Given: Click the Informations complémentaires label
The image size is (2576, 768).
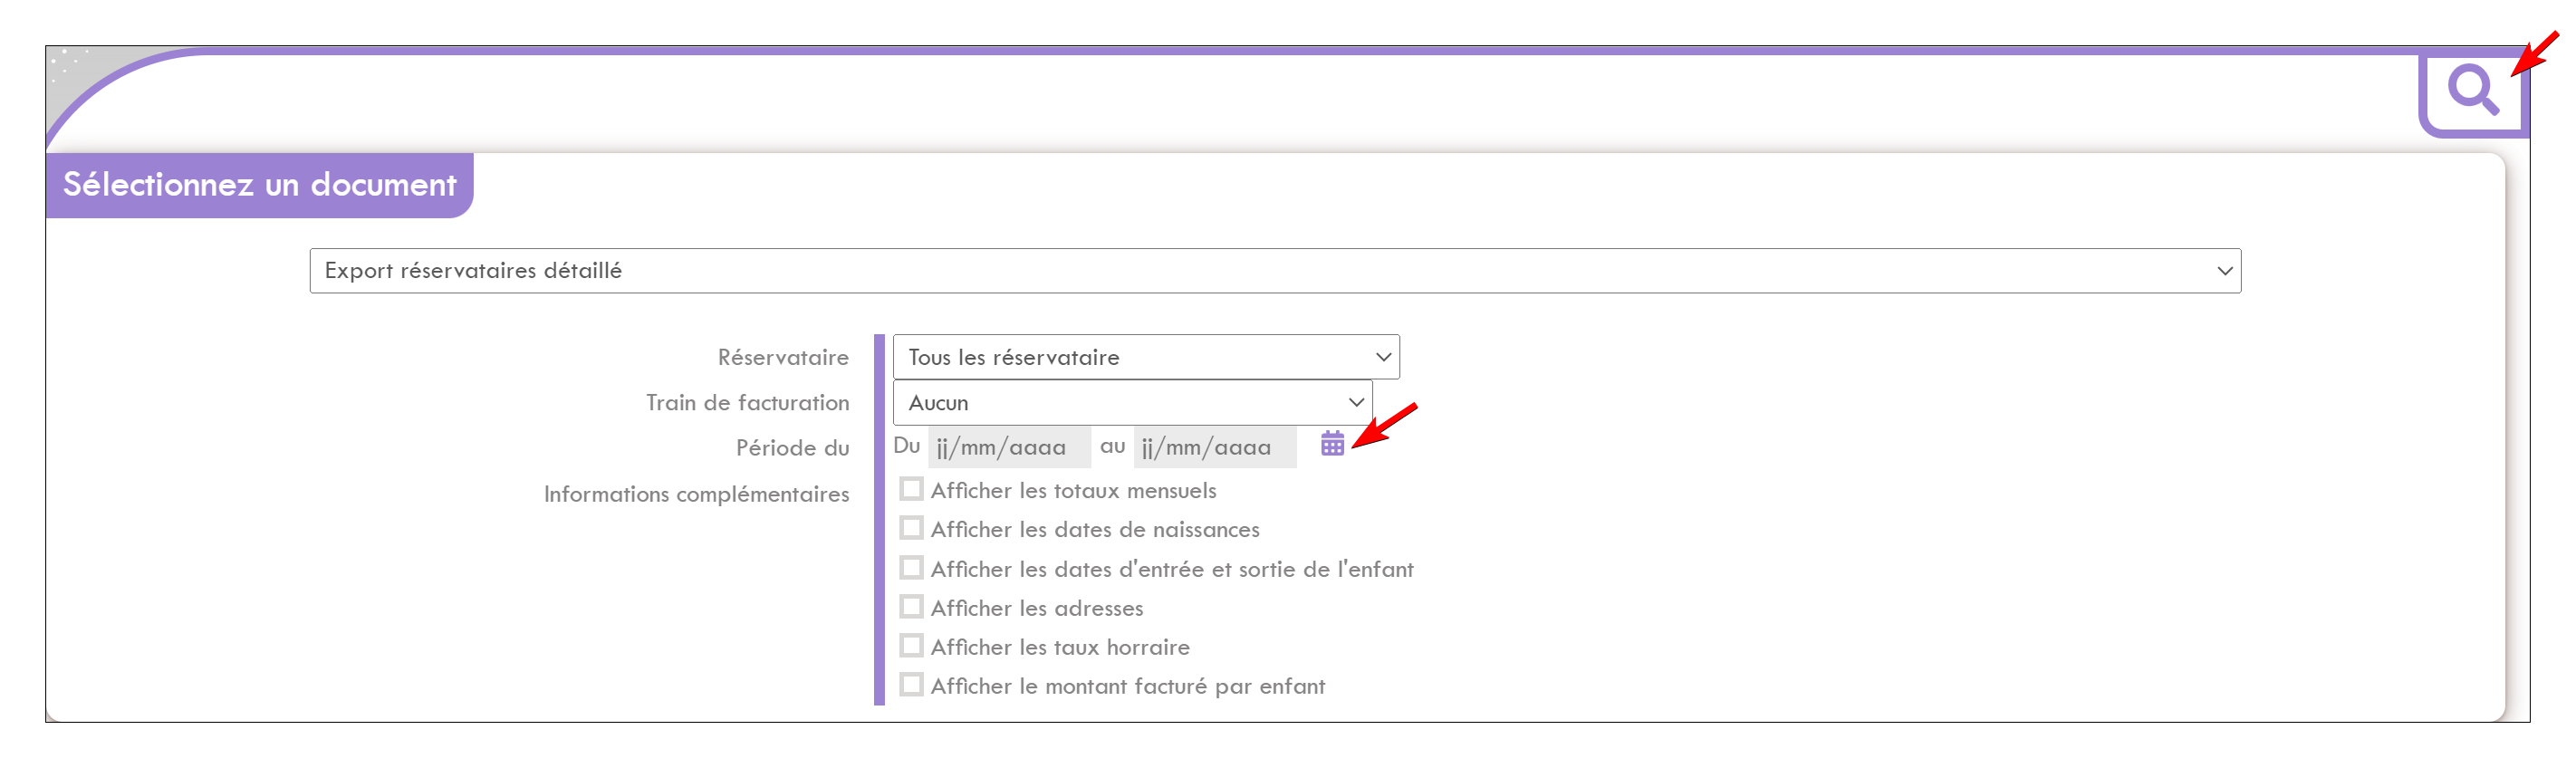Looking at the screenshot, I should (x=696, y=494).
